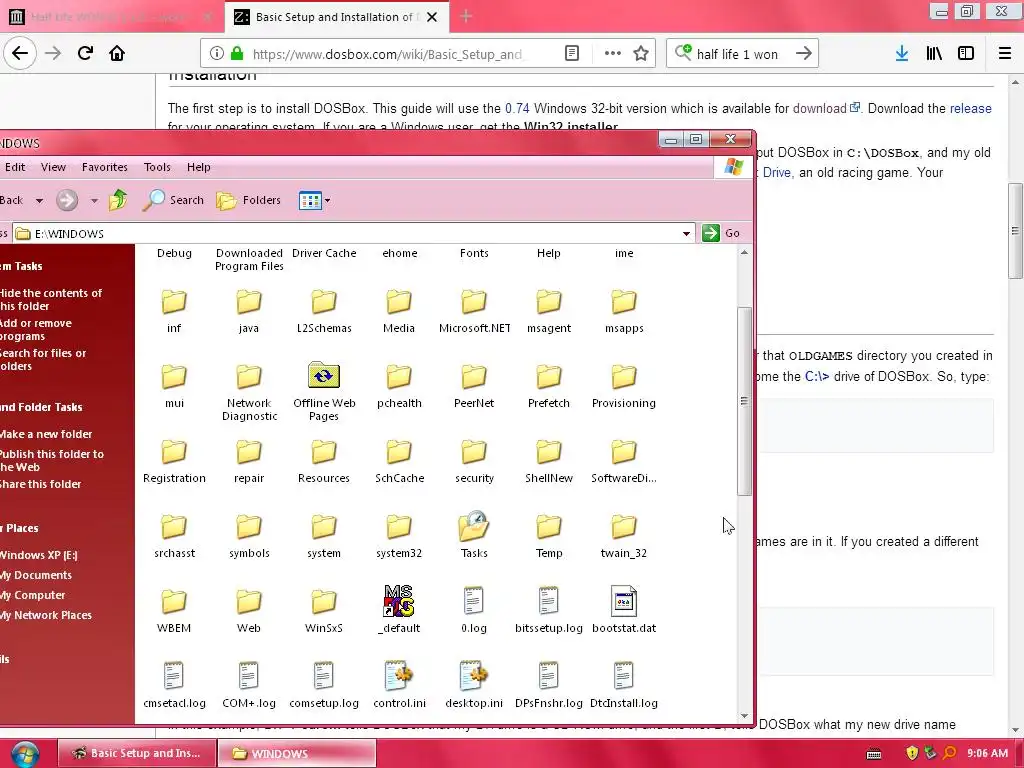Open a new Firefox tab
1024x768 pixels.
pyautogui.click(x=466, y=17)
